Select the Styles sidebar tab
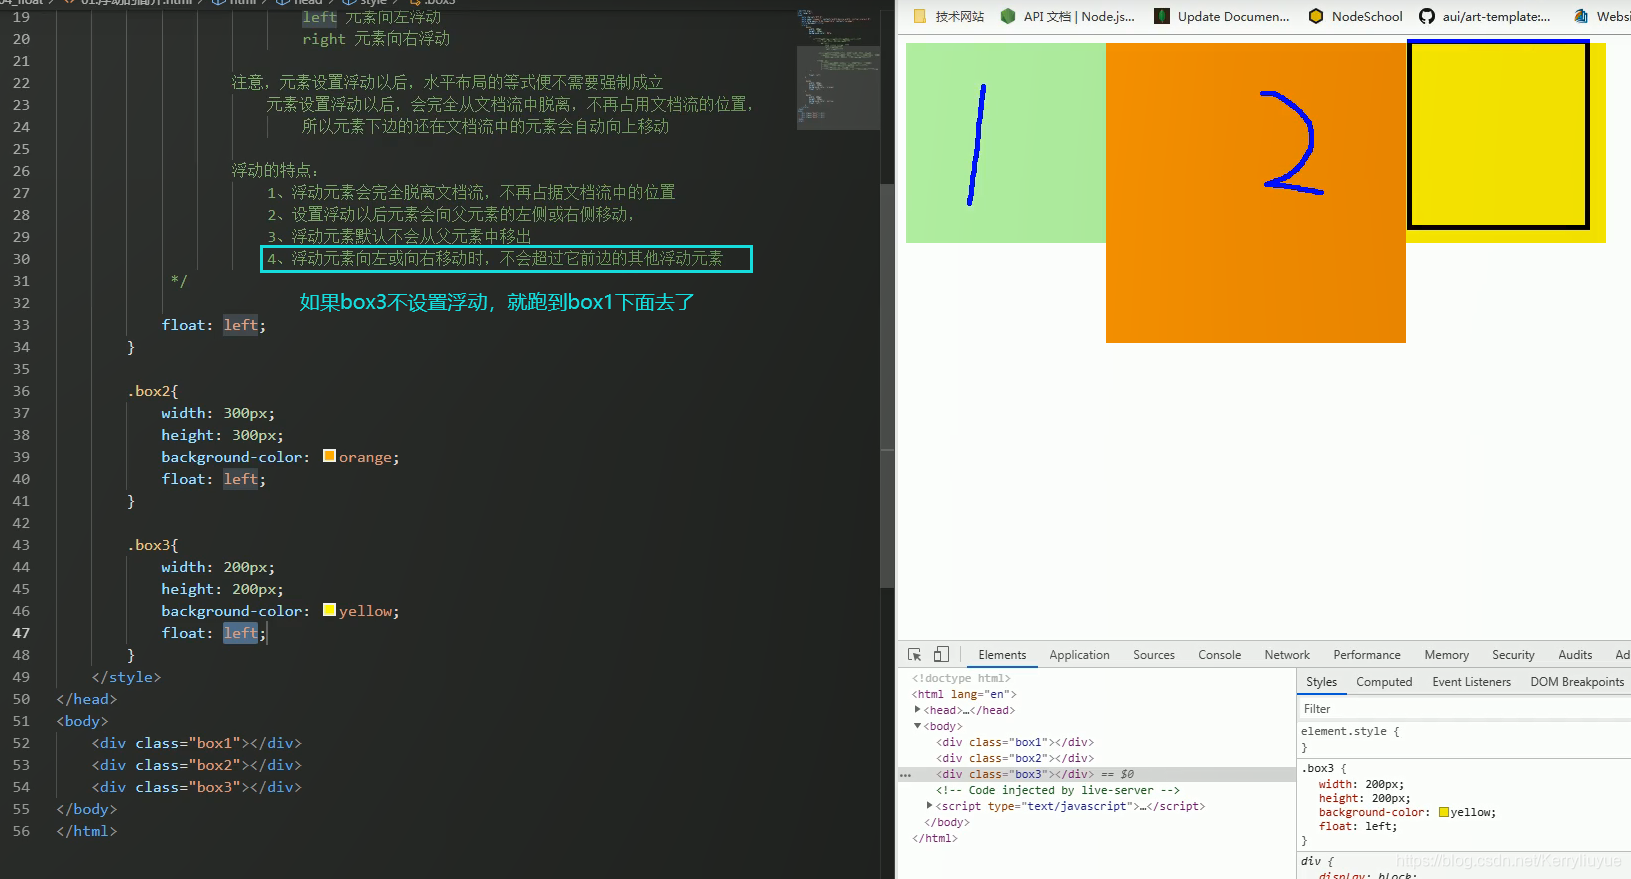 pyautogui.click(x=1321, y=682)
